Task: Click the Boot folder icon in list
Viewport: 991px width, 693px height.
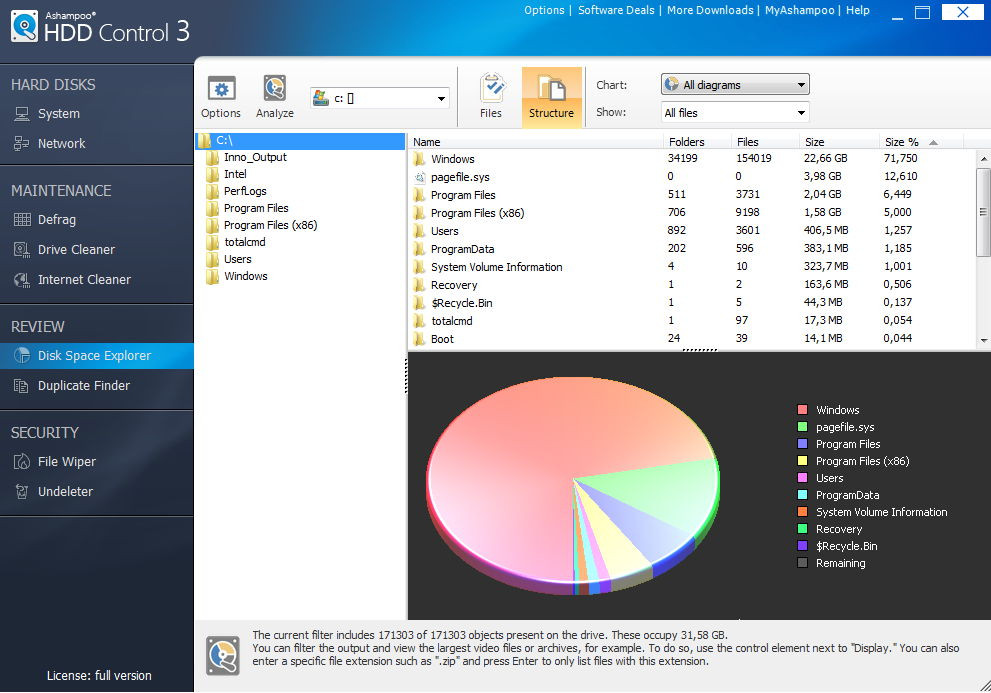Action: (x=419, y=339)
